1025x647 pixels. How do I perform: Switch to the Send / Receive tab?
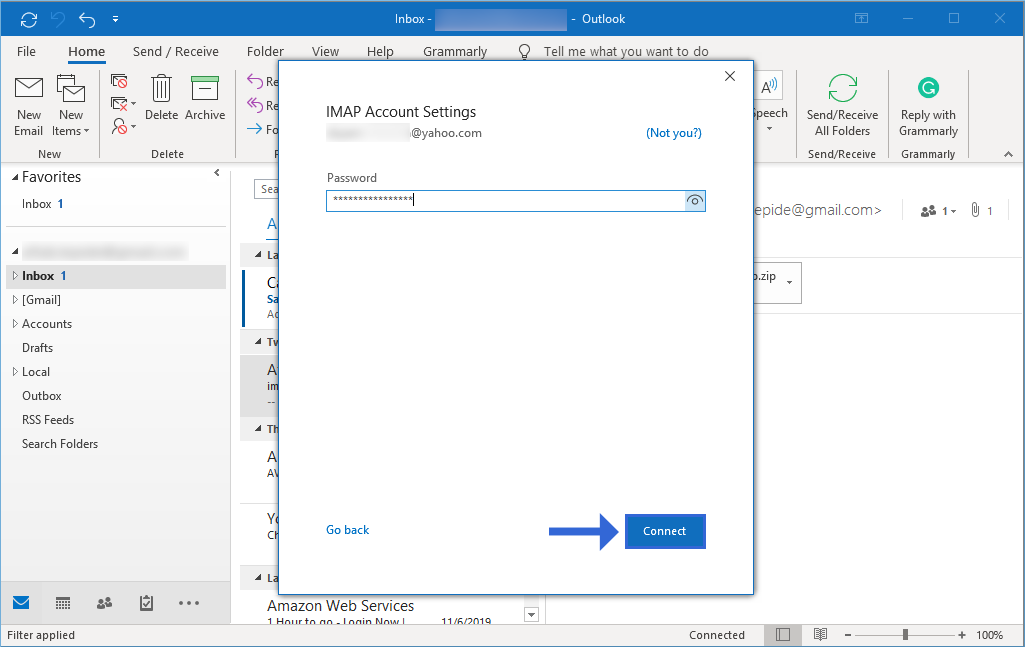175,52
